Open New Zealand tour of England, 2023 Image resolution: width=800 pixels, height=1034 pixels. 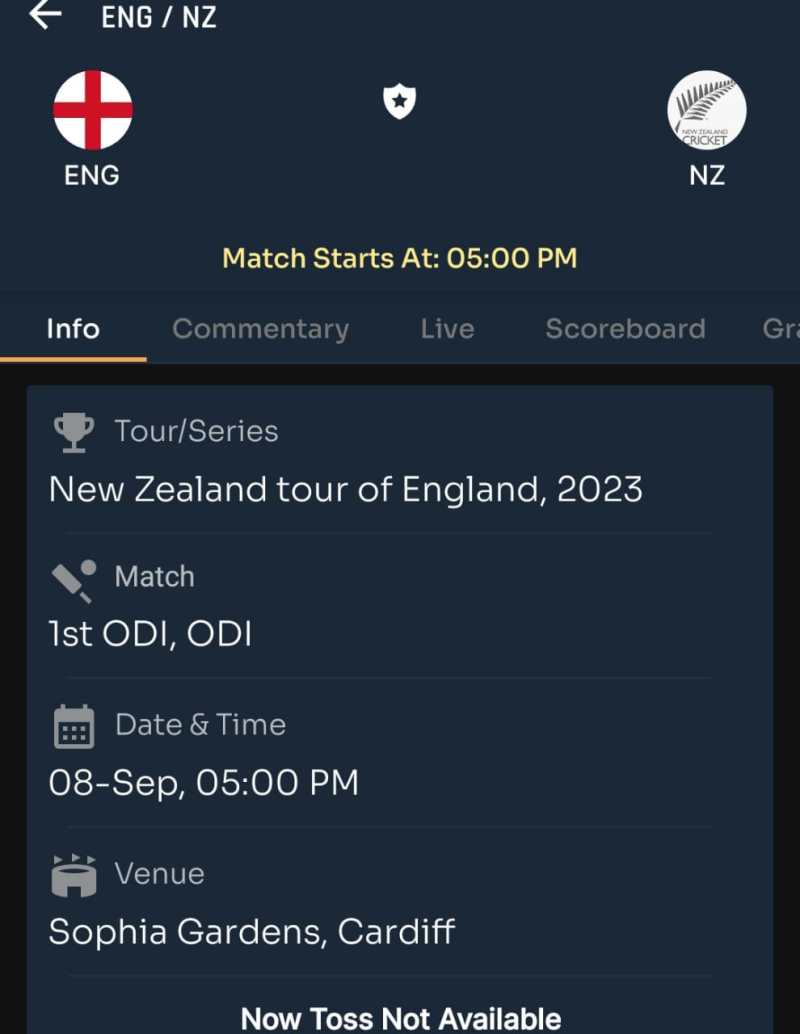(x=345, y=490)
